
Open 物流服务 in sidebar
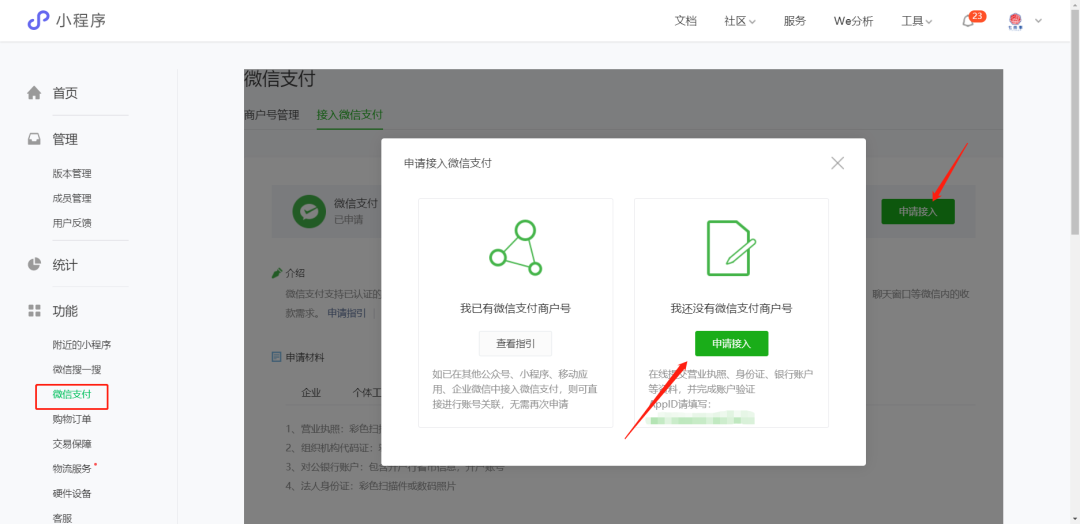(x=72, y=468)
